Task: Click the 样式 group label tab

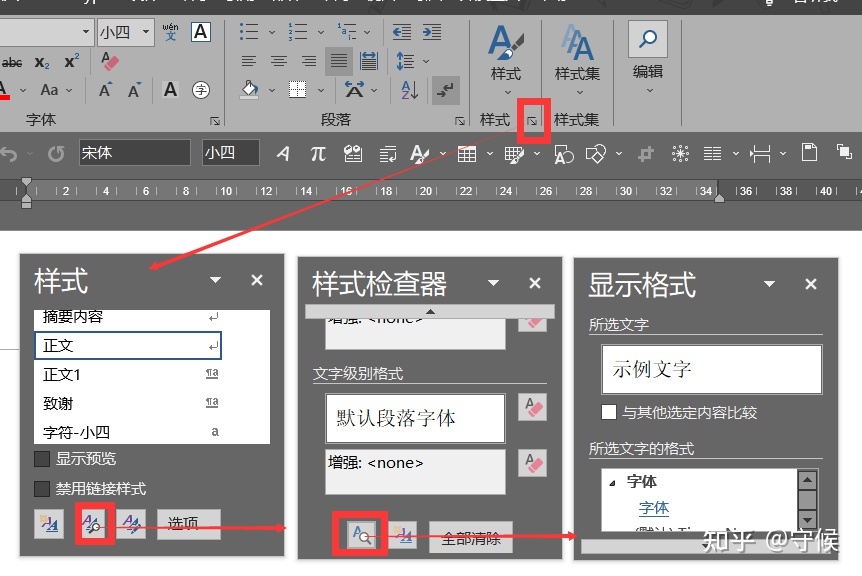Action: pyautogui.click(x=494, y=119)
